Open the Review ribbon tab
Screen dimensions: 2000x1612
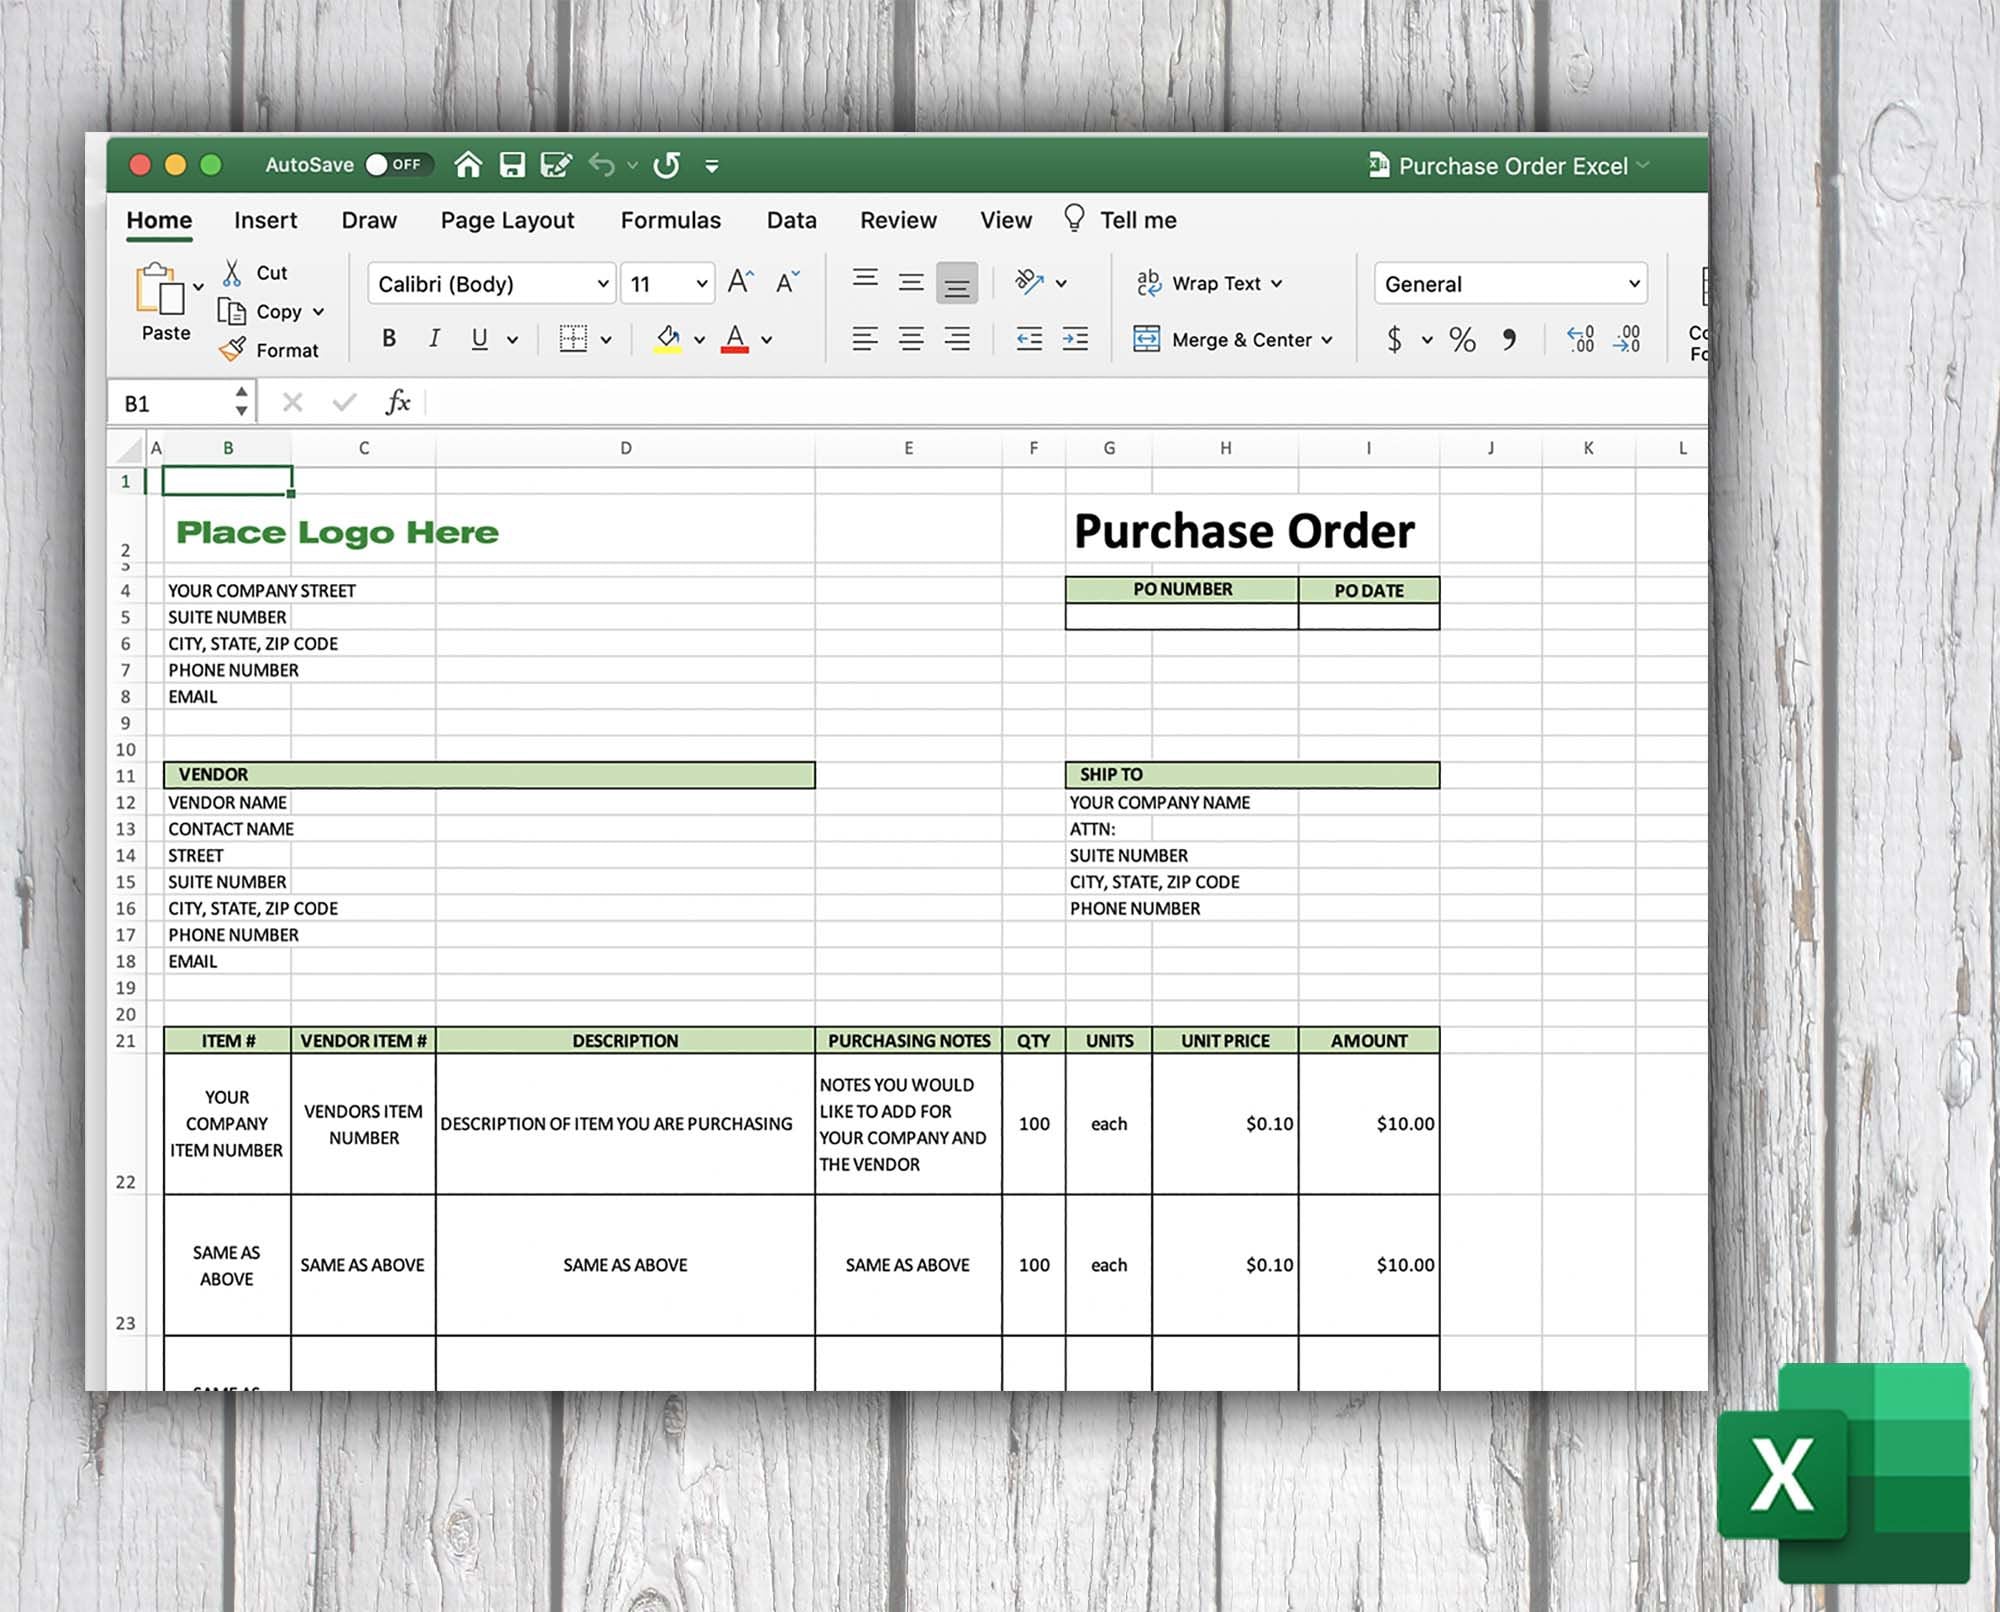pyautogui.click(x=897, y=220)
